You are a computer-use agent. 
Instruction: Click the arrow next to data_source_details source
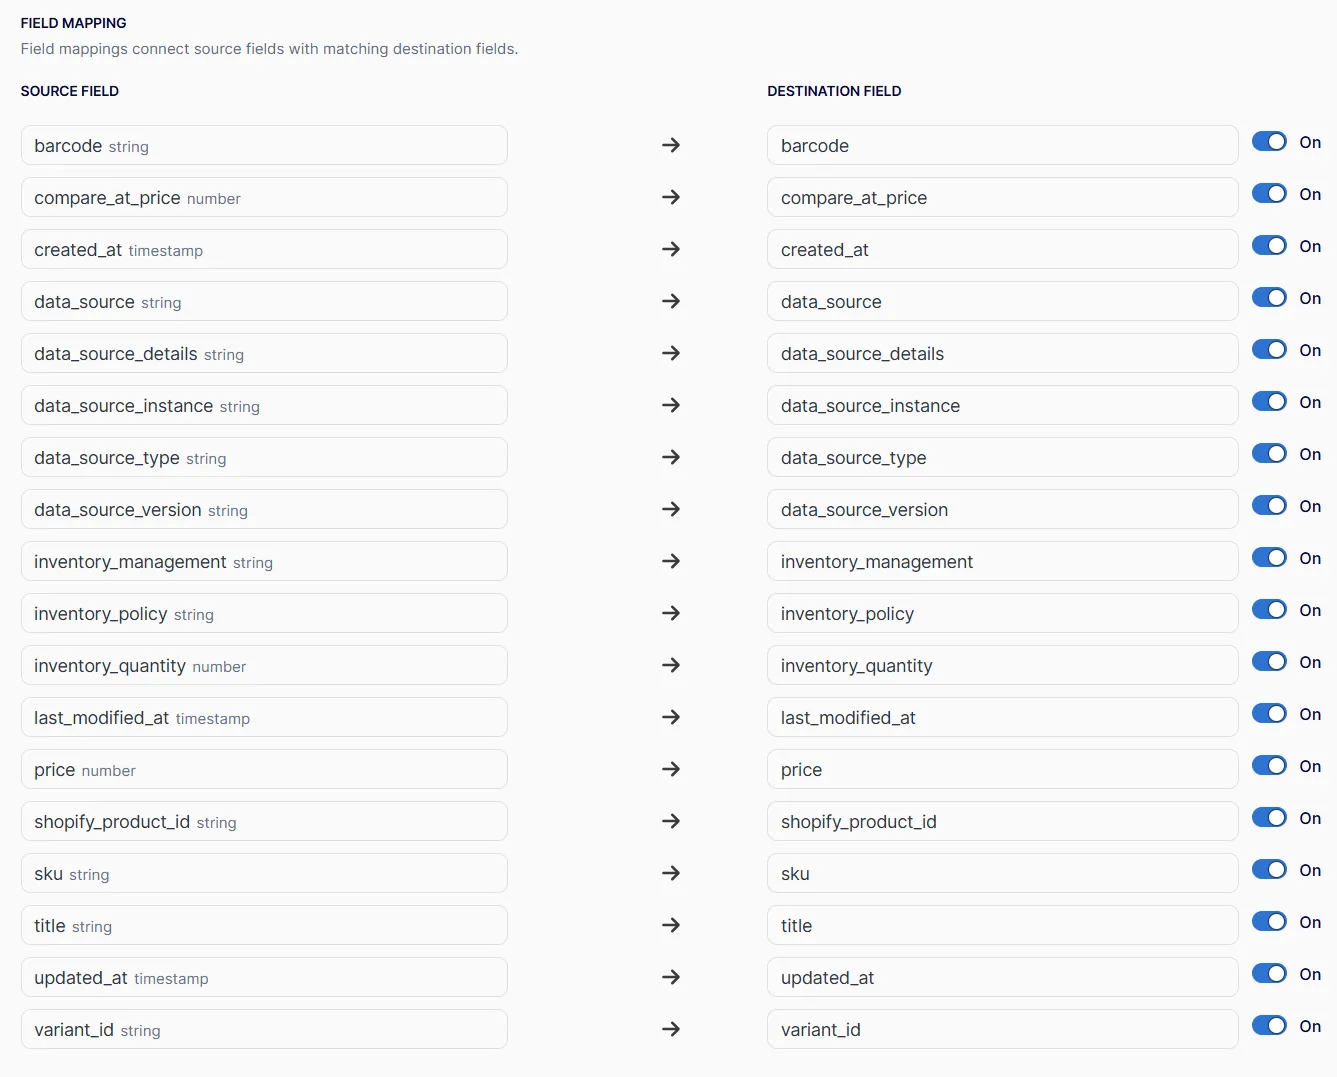671,353
